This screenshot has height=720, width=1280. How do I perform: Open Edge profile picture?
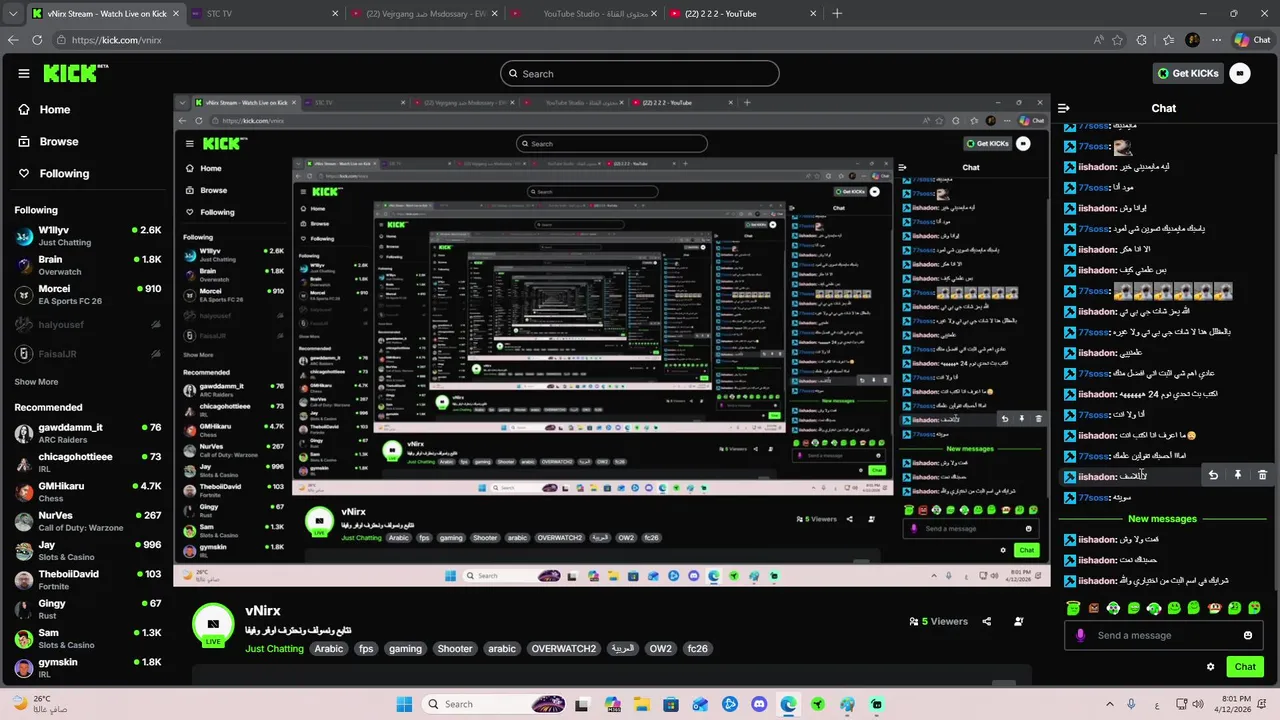tap(1192, 40)
